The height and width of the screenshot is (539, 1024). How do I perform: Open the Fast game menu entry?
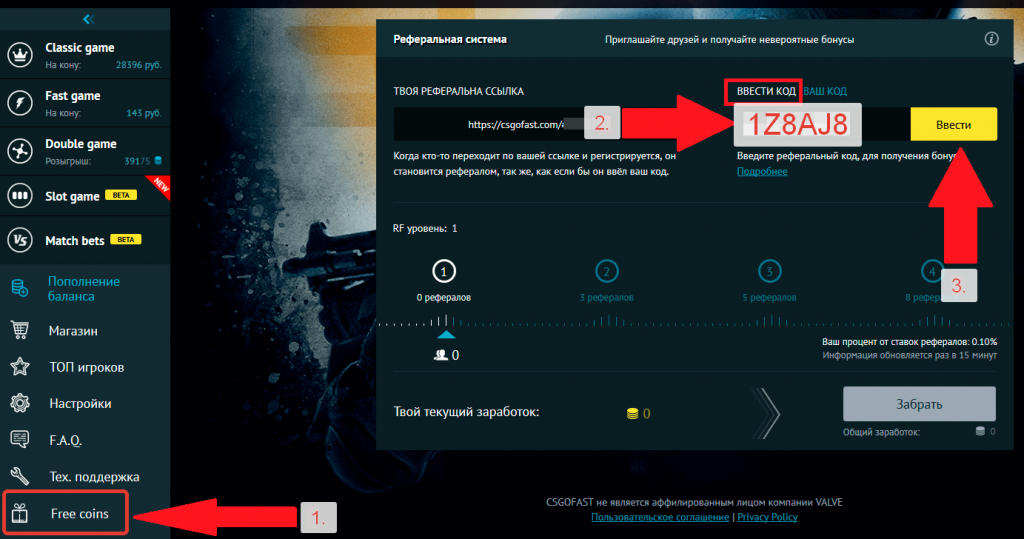pos(85,103)
